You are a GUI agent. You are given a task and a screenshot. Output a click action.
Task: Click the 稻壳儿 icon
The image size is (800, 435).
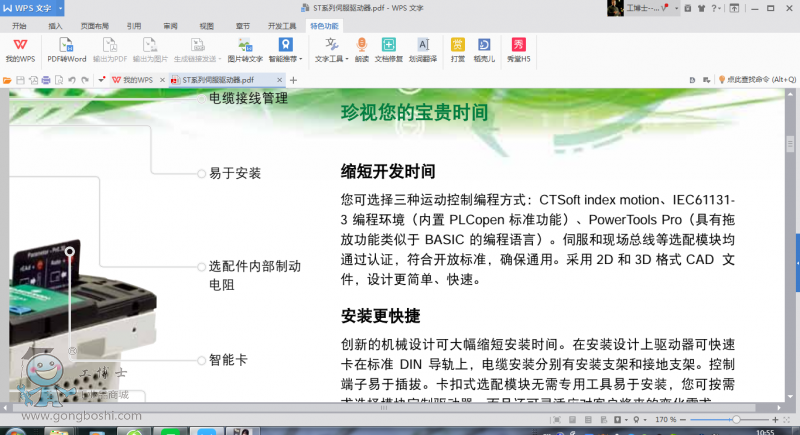(x=485, y=50)
